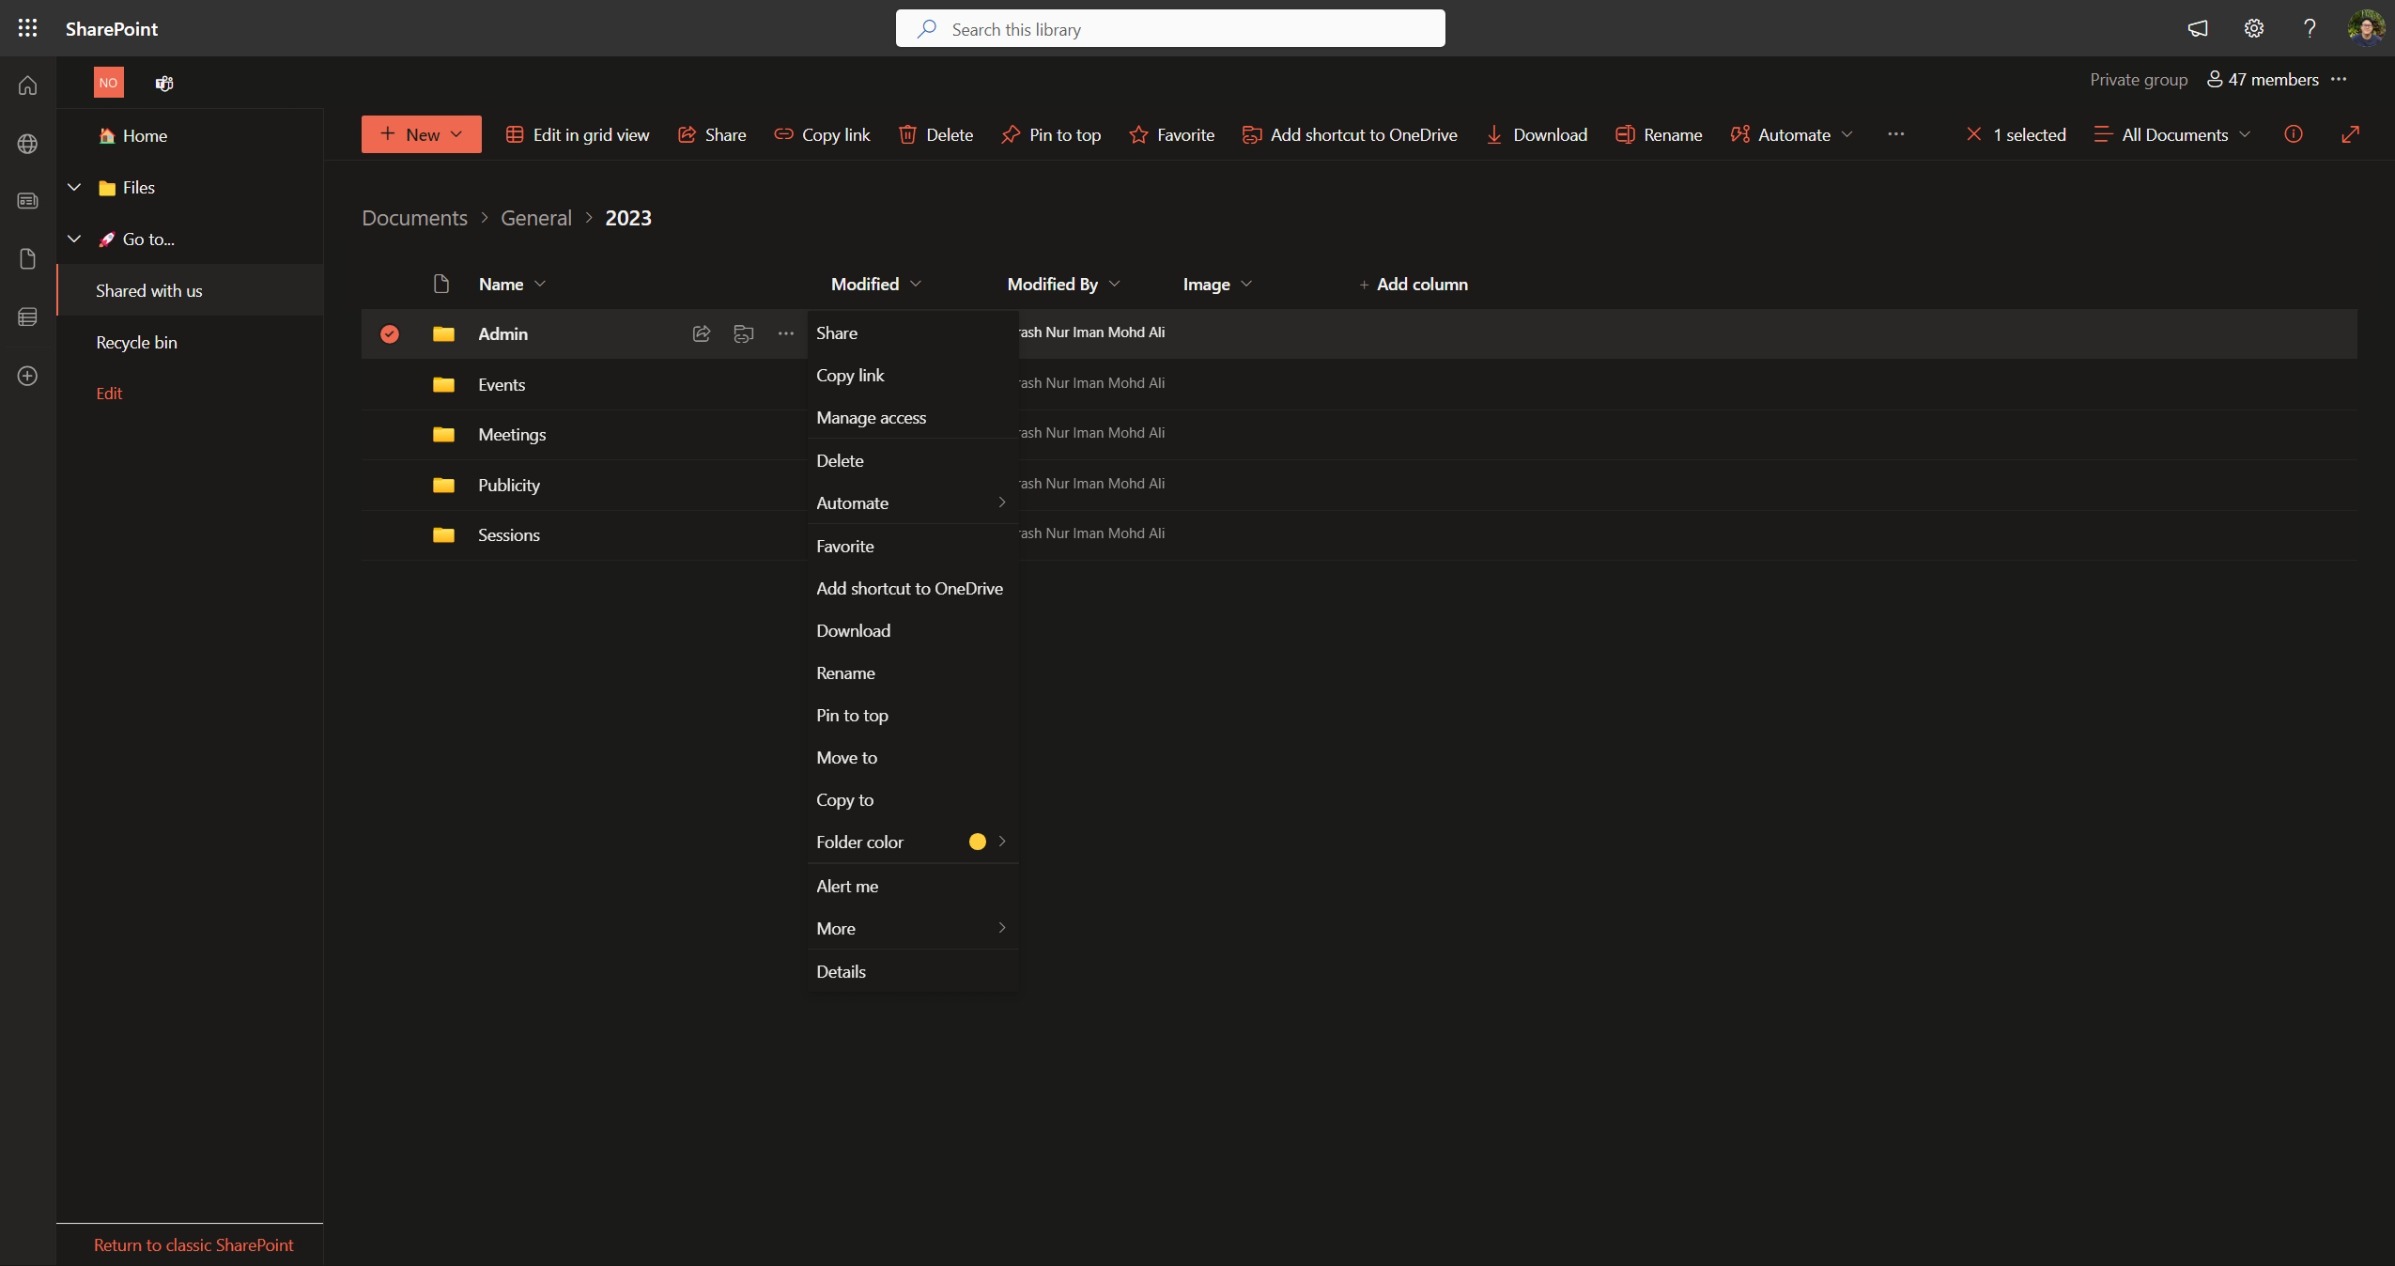Open the details pane info icon

click(x=2293, y=134)
